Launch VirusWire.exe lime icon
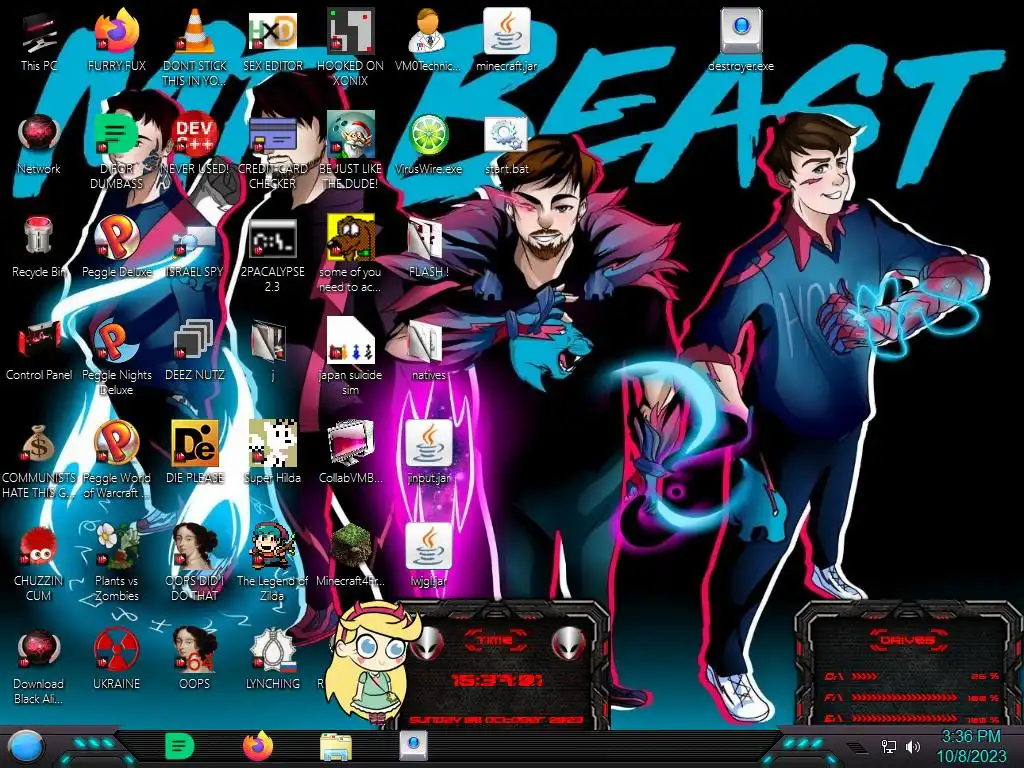The width and height of the screenshot is (1024, 768). [428, 144]
